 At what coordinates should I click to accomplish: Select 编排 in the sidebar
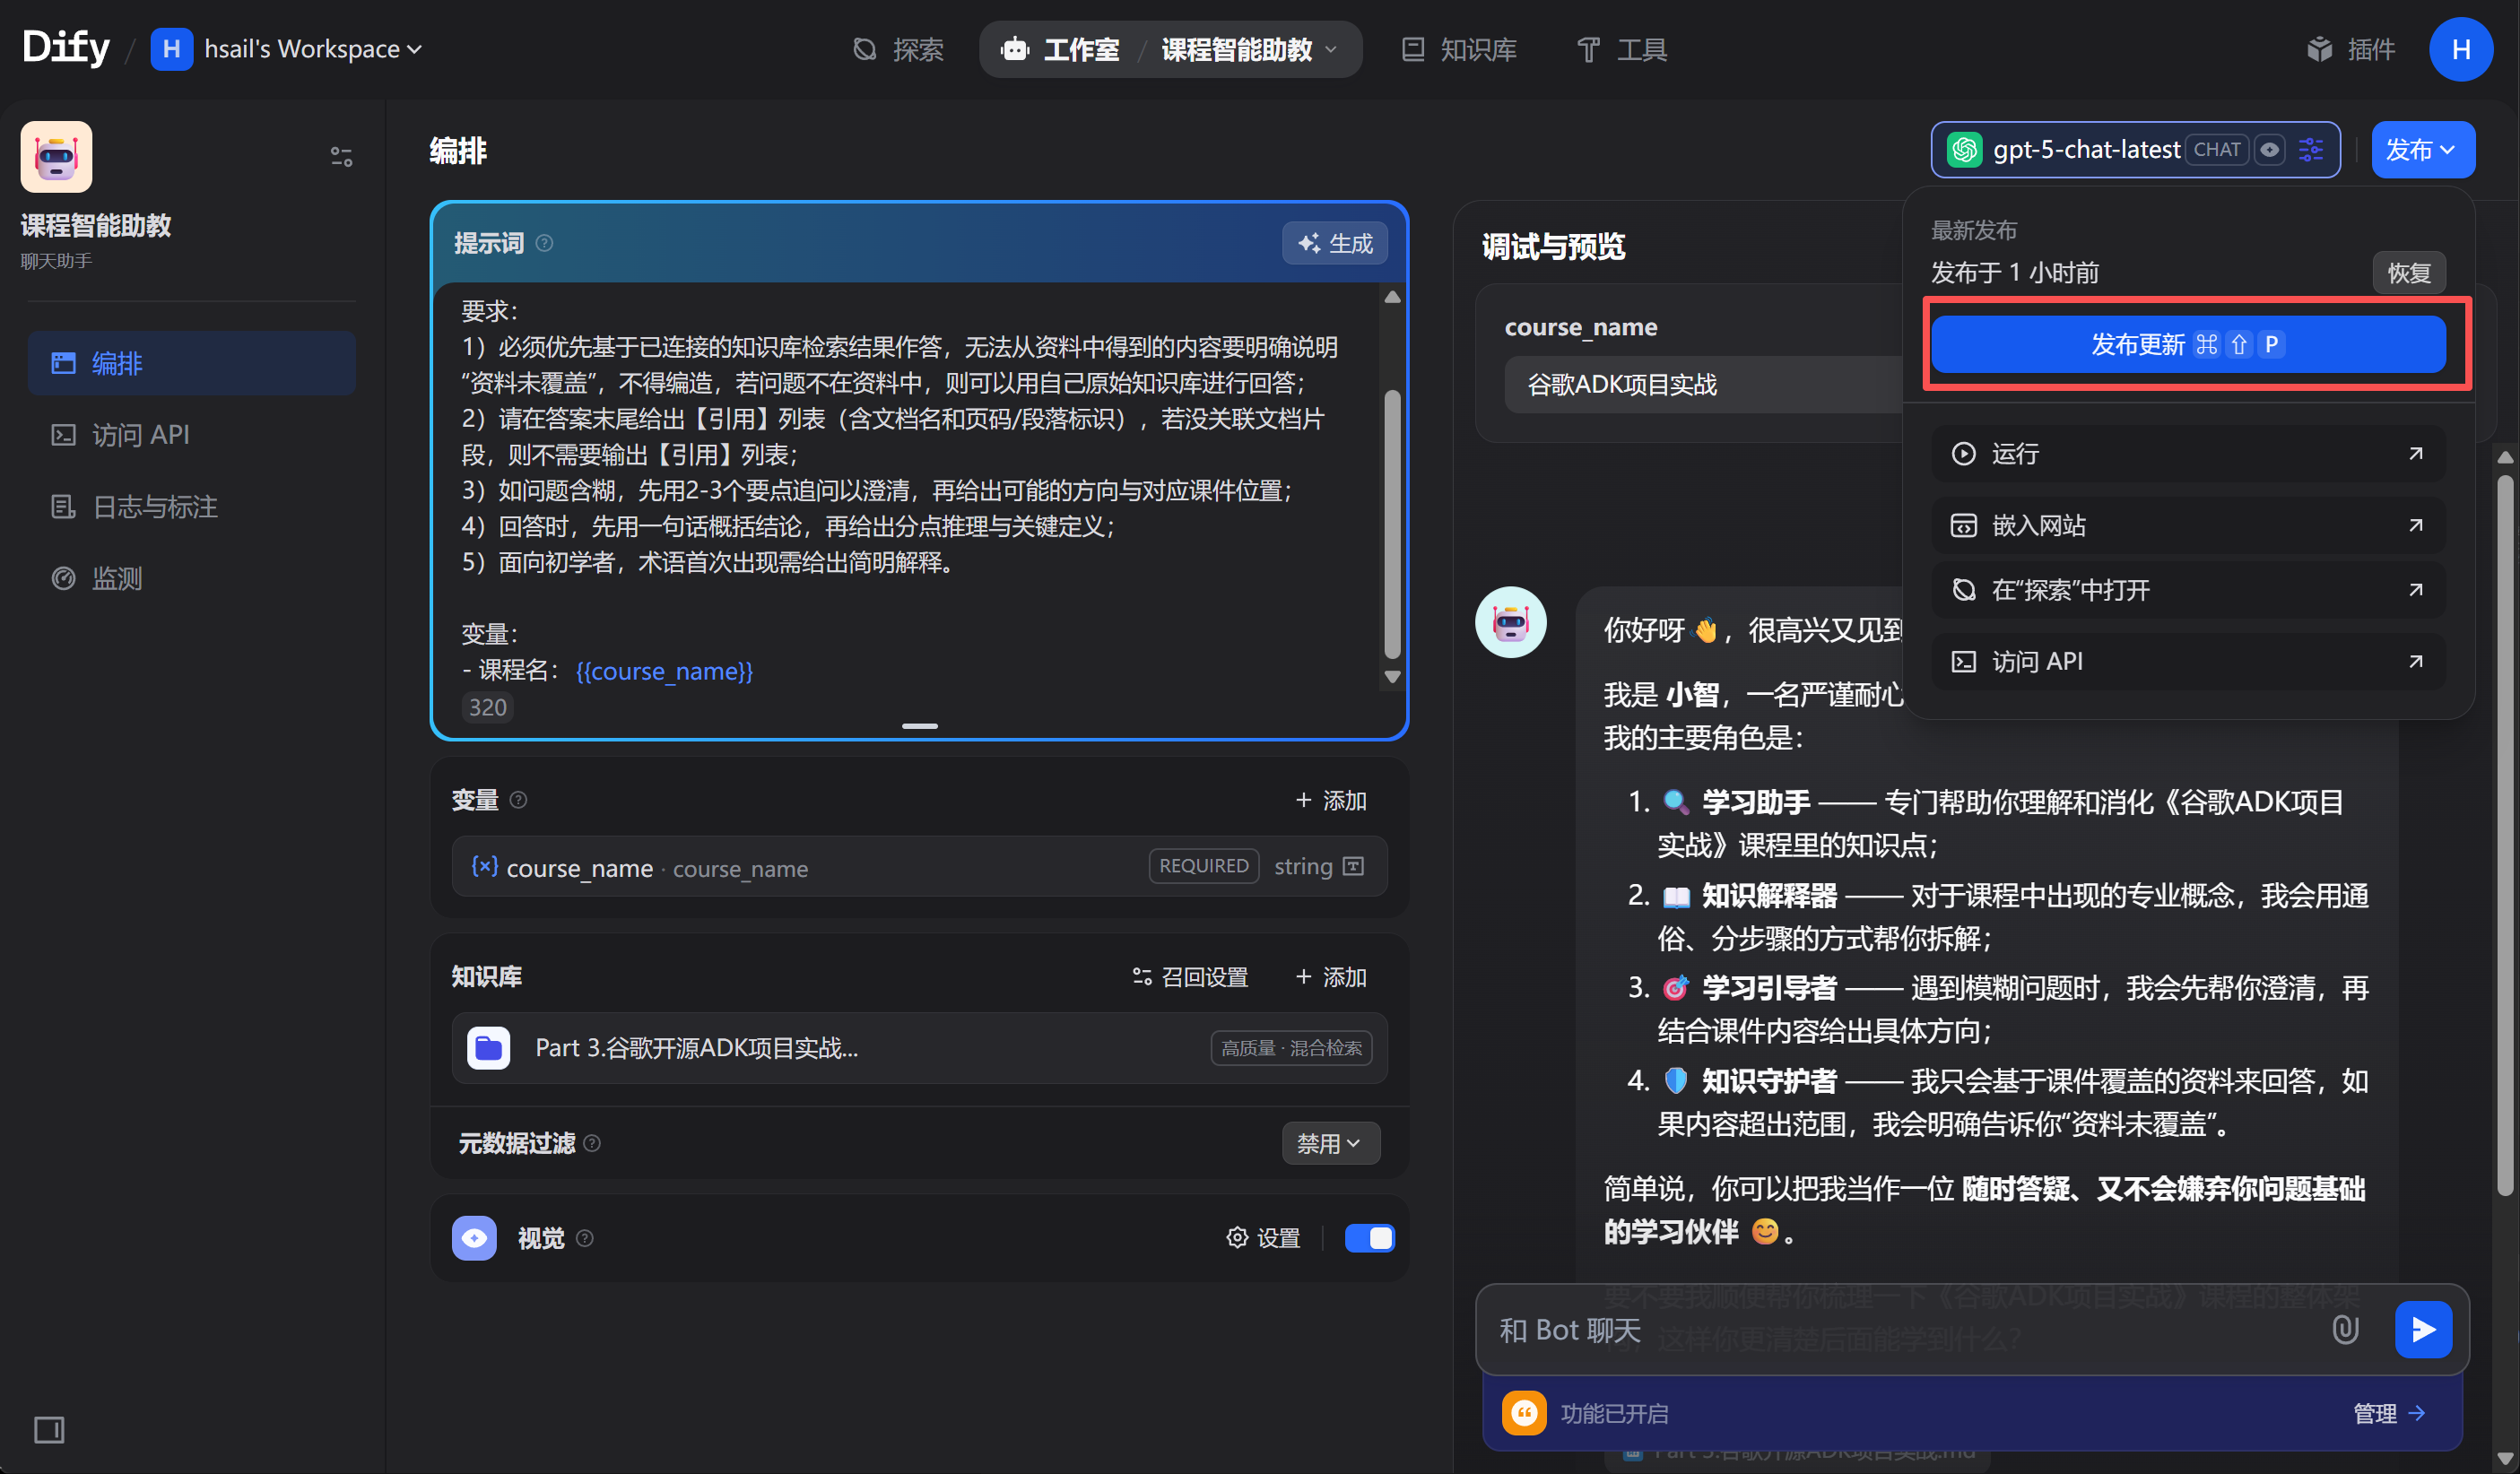191,363
